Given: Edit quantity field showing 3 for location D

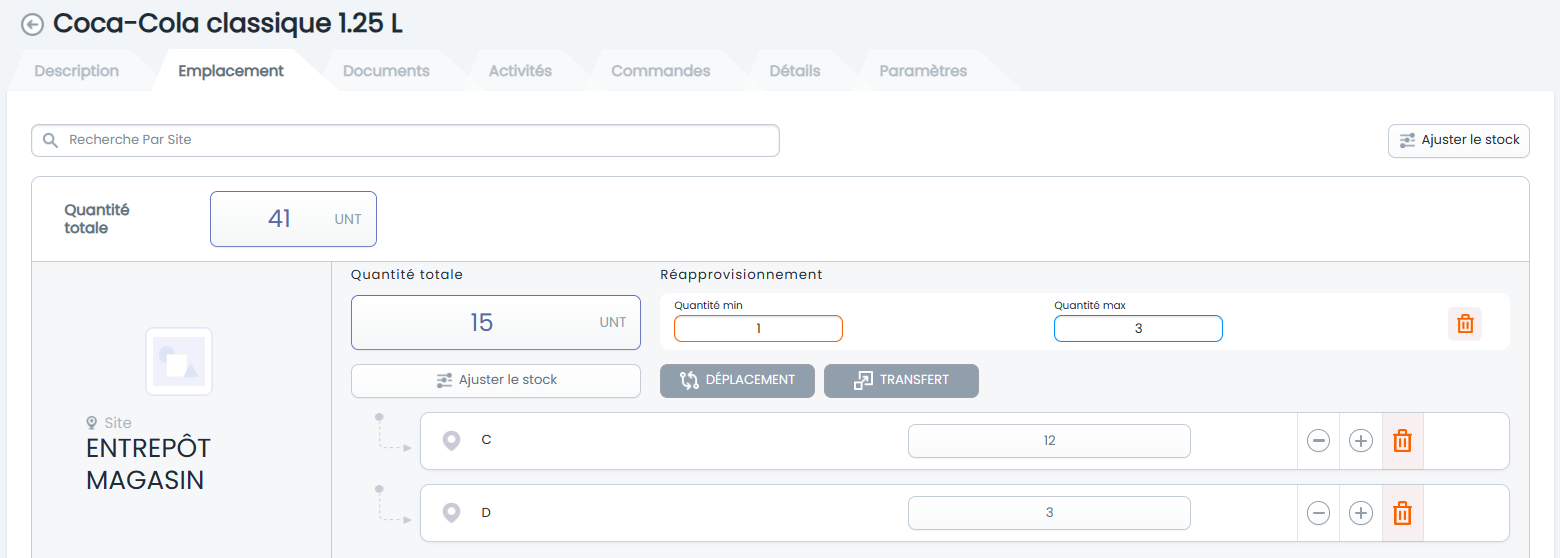Looking at the screenshot, I should [1049, 513].
